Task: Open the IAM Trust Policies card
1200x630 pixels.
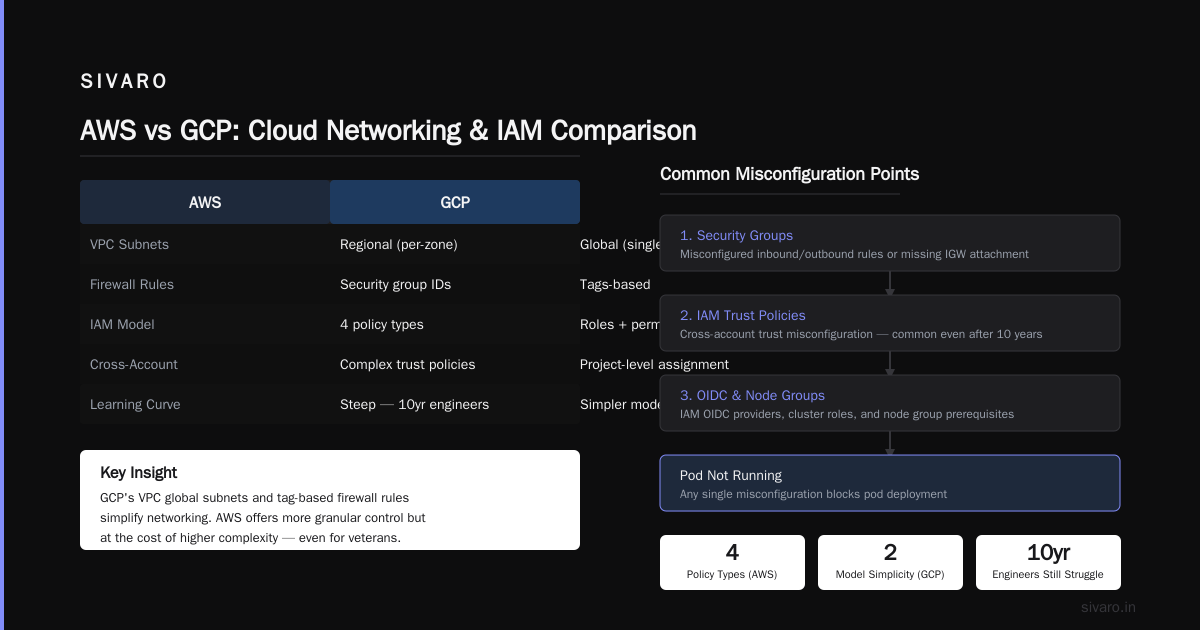Action: pos(890,323)
